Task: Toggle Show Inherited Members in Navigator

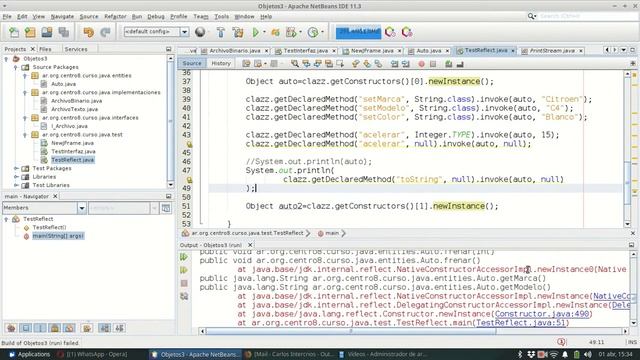Action: pyautogui.click(x=11, y=328)
